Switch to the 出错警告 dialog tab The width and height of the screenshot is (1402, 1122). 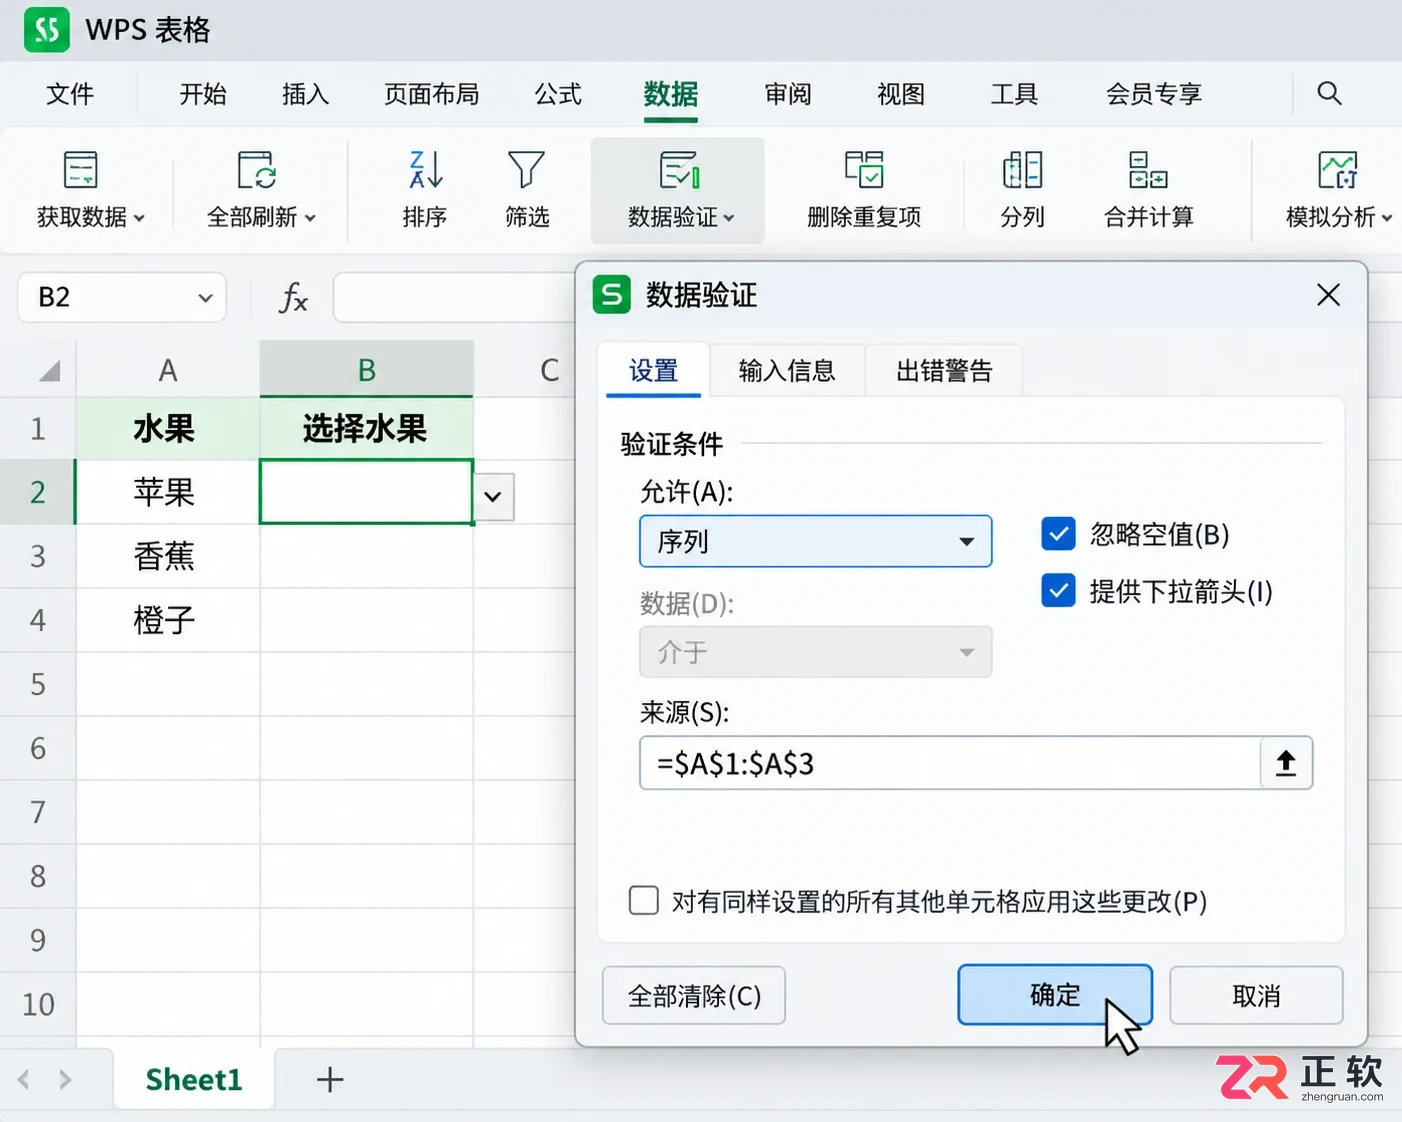pyautogui.click(x=944, y=371)
